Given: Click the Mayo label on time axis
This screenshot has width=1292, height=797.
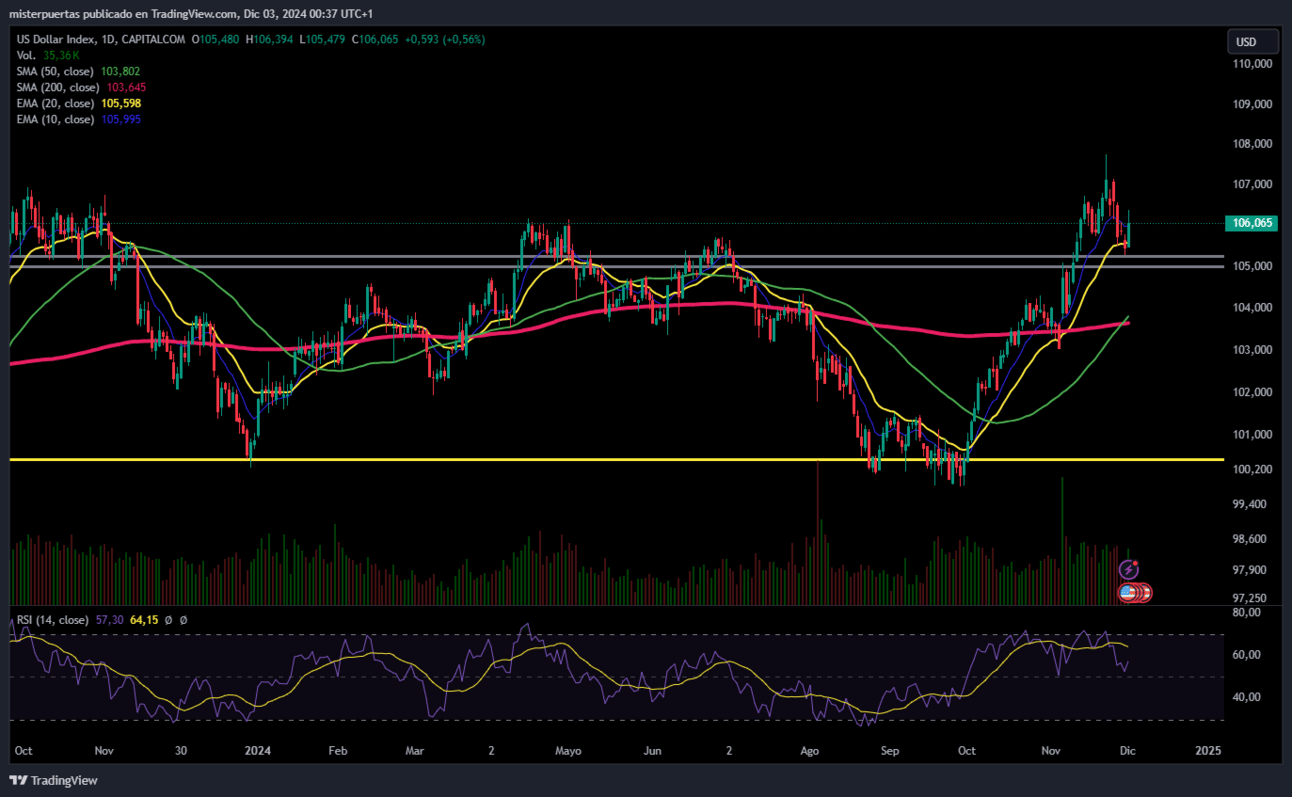Looking at the screenshot, I should (x=568, y=750).
